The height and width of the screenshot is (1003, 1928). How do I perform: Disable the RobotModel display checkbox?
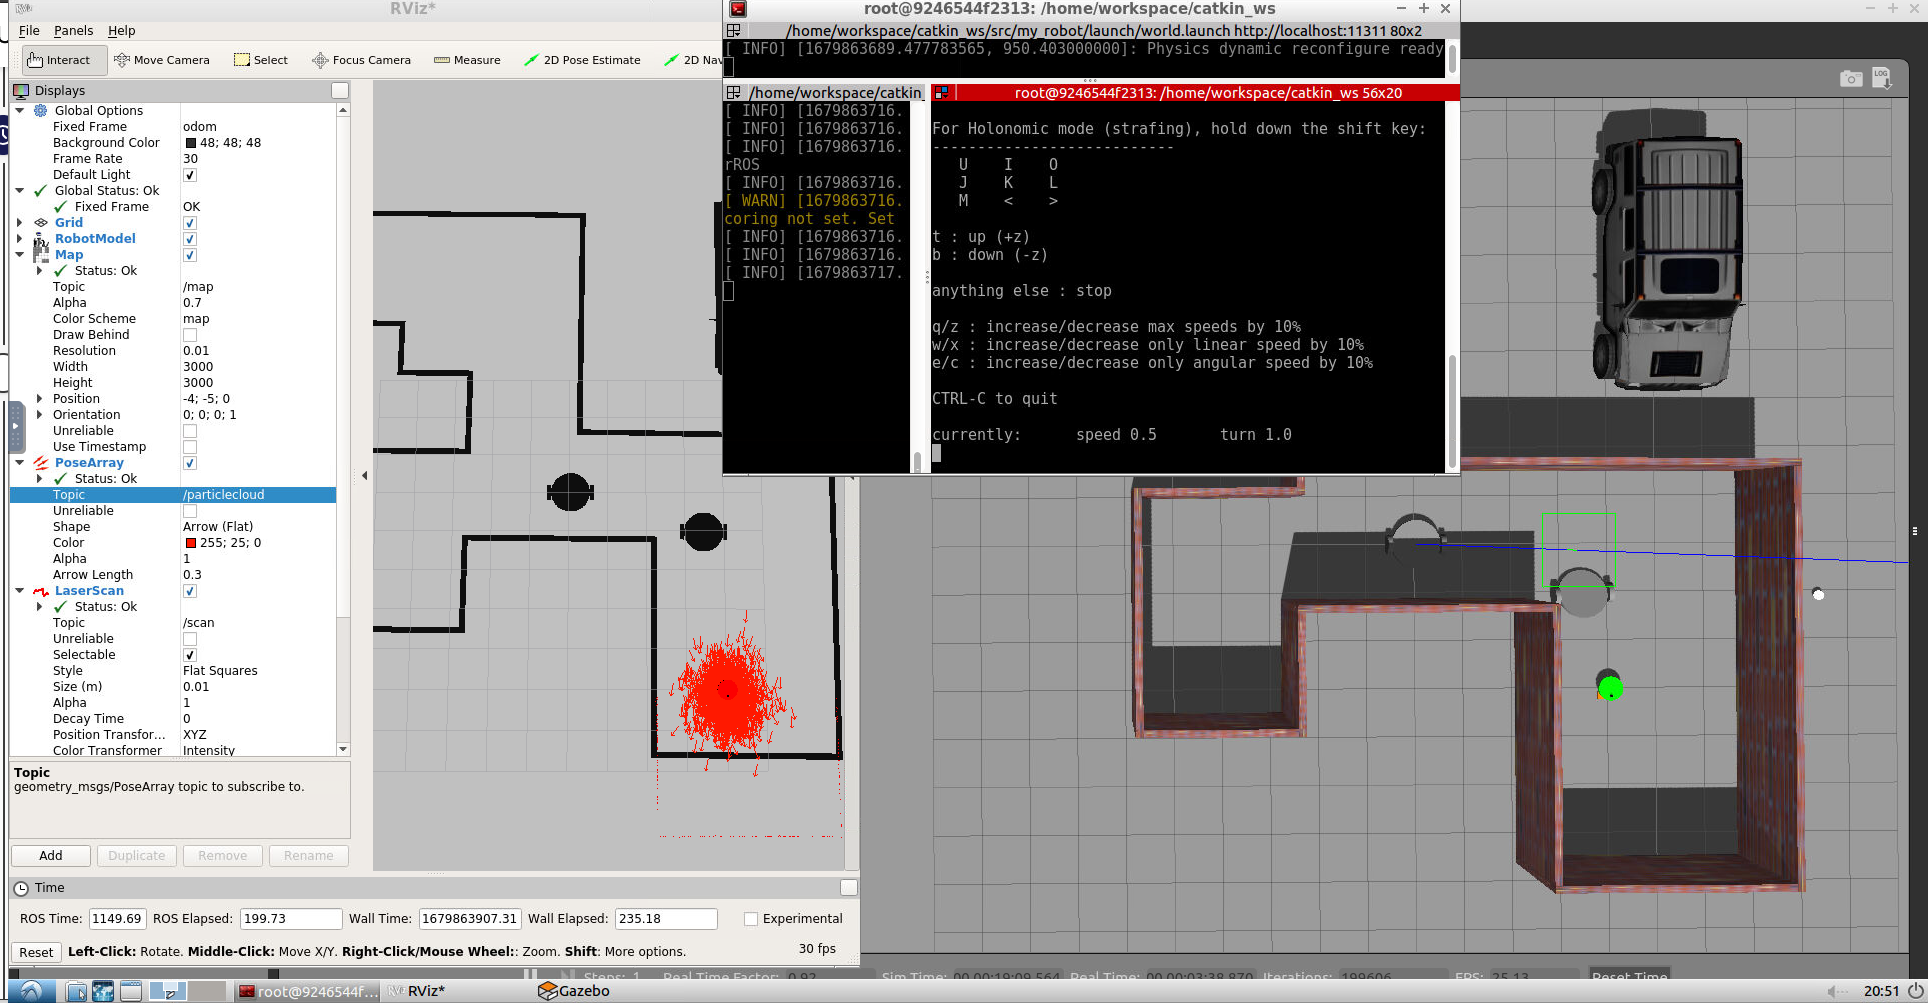pyautogui.click(x=190, y=239)
